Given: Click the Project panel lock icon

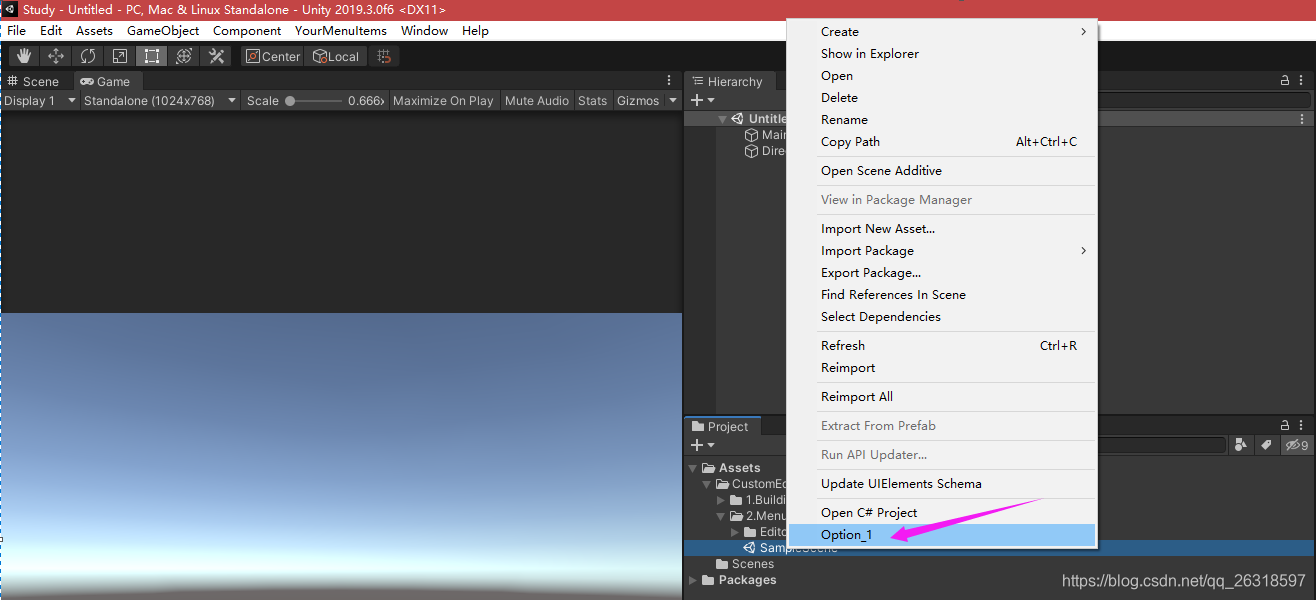Looking at the screenshot, I should point(1285,426).
